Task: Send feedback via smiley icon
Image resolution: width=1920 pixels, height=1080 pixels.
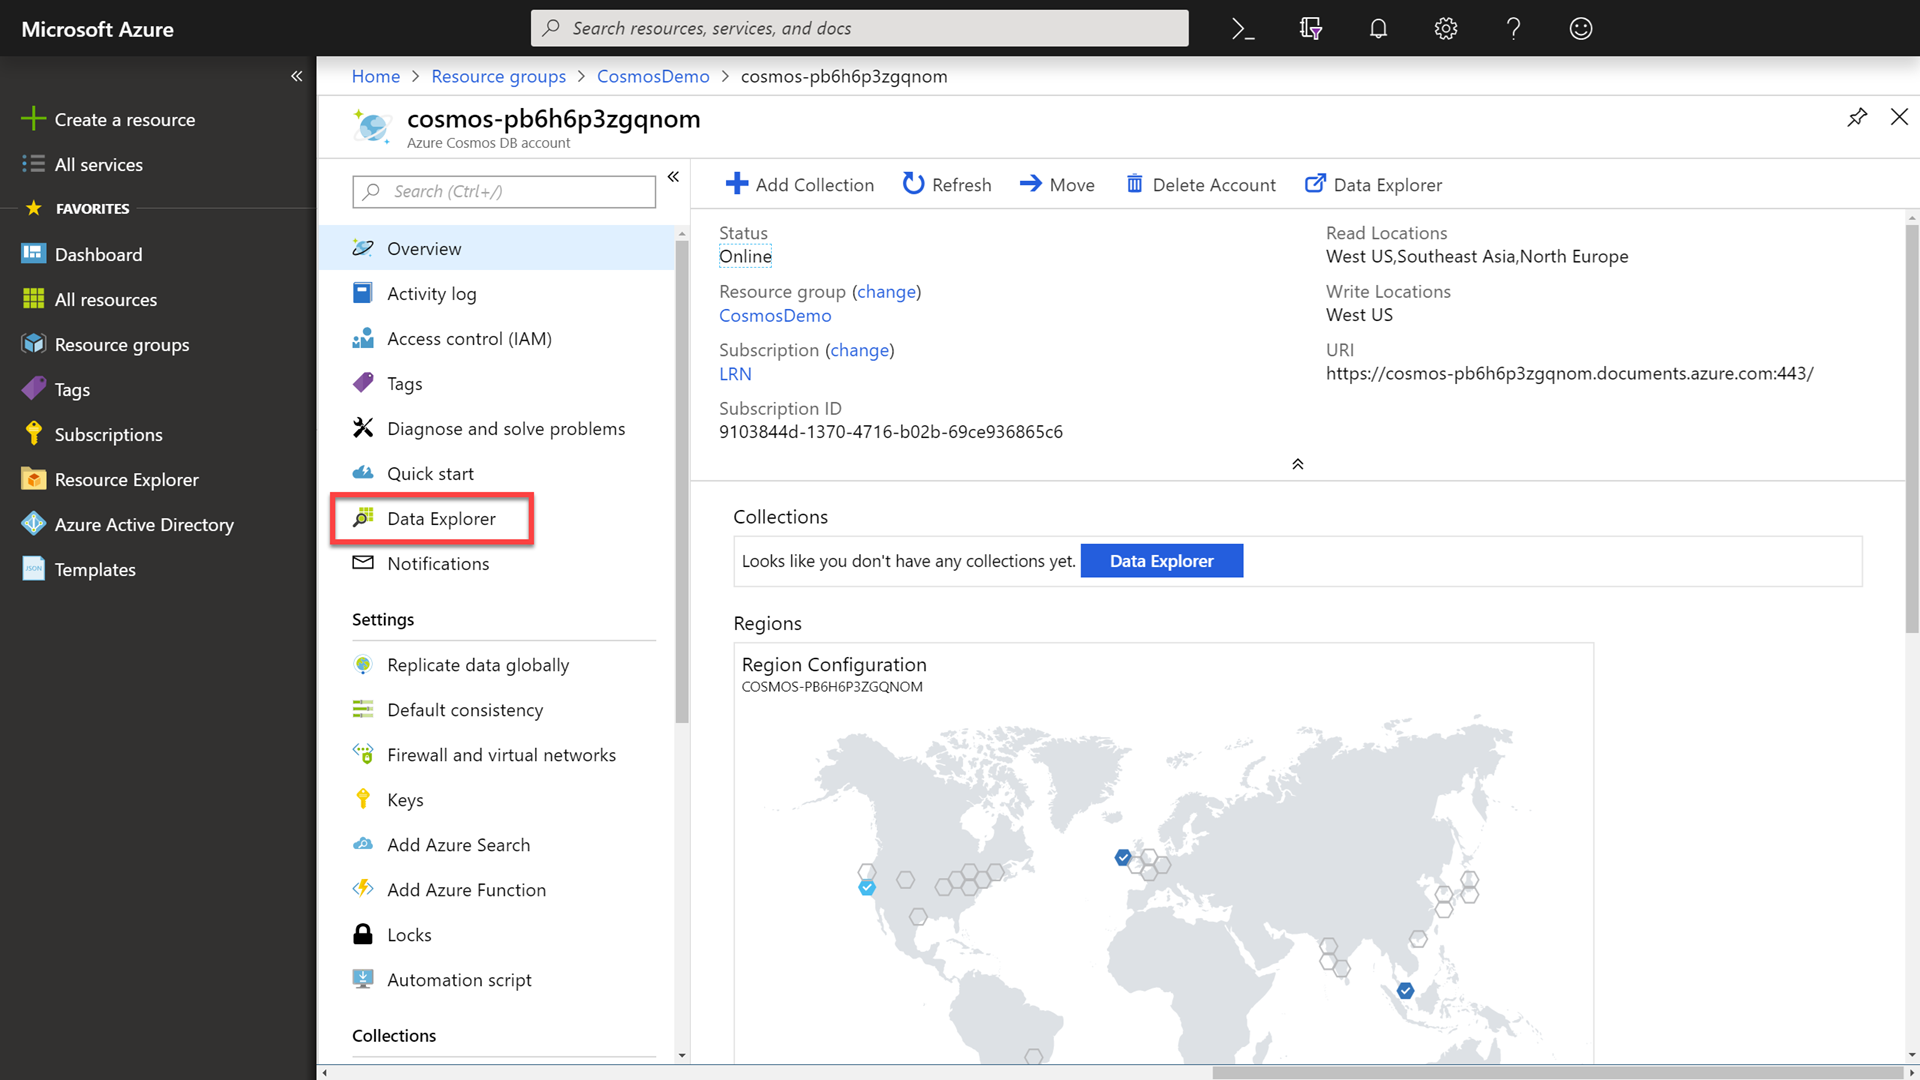Action: click(x=1580, y=29)
